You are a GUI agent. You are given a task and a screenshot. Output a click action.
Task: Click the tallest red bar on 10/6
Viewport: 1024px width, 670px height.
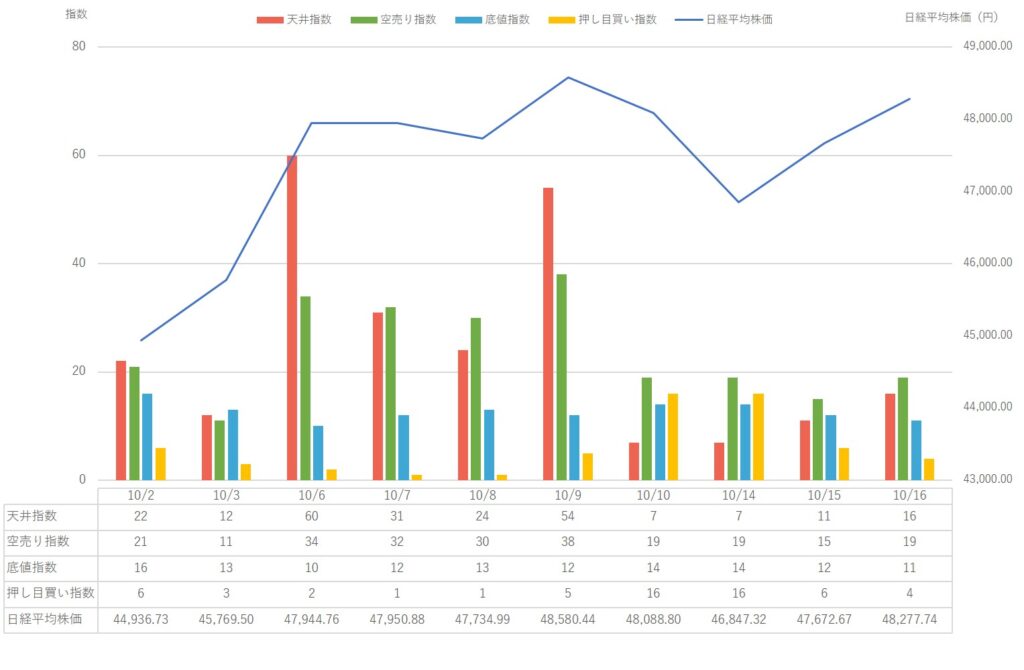click(292, 318)
